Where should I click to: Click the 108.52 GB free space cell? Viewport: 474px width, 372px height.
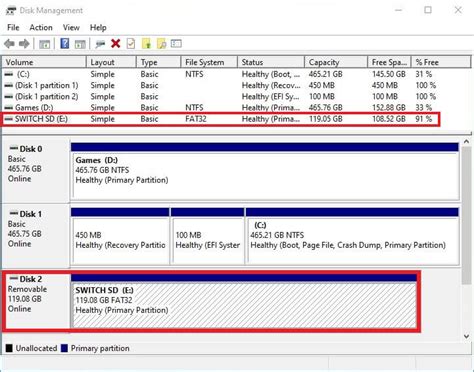point(389,119)
